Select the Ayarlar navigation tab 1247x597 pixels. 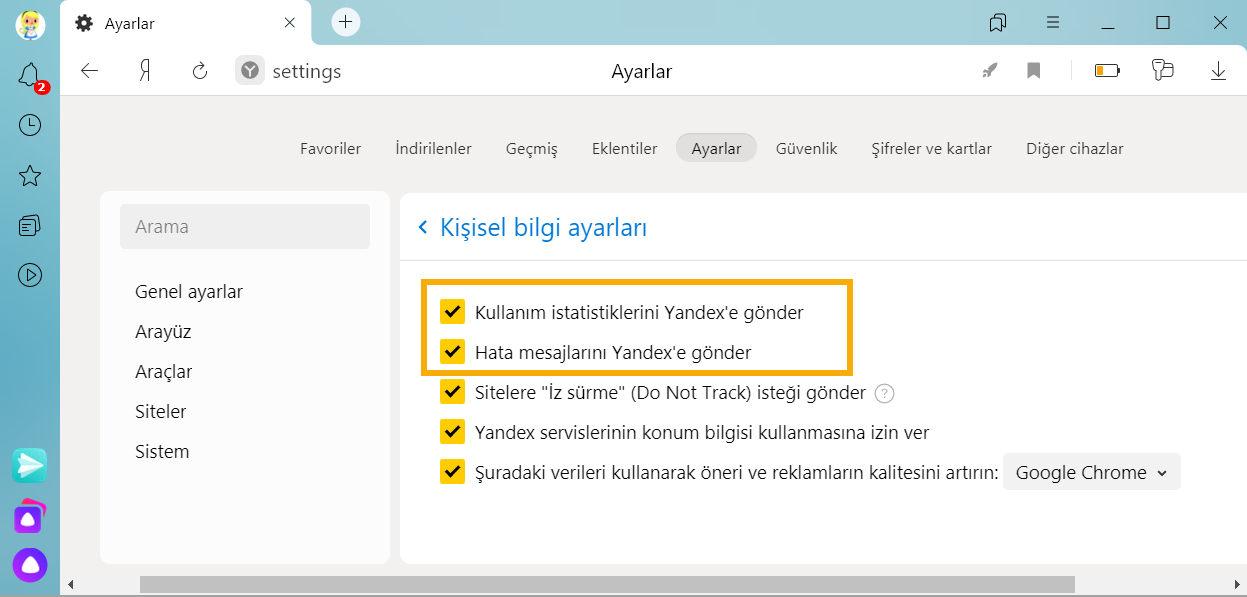tap(716, 148)
